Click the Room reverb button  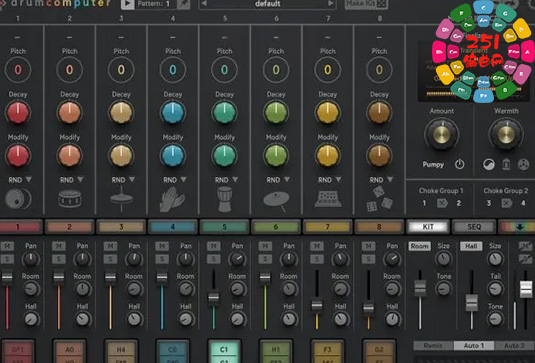click(x=419, y=246)
